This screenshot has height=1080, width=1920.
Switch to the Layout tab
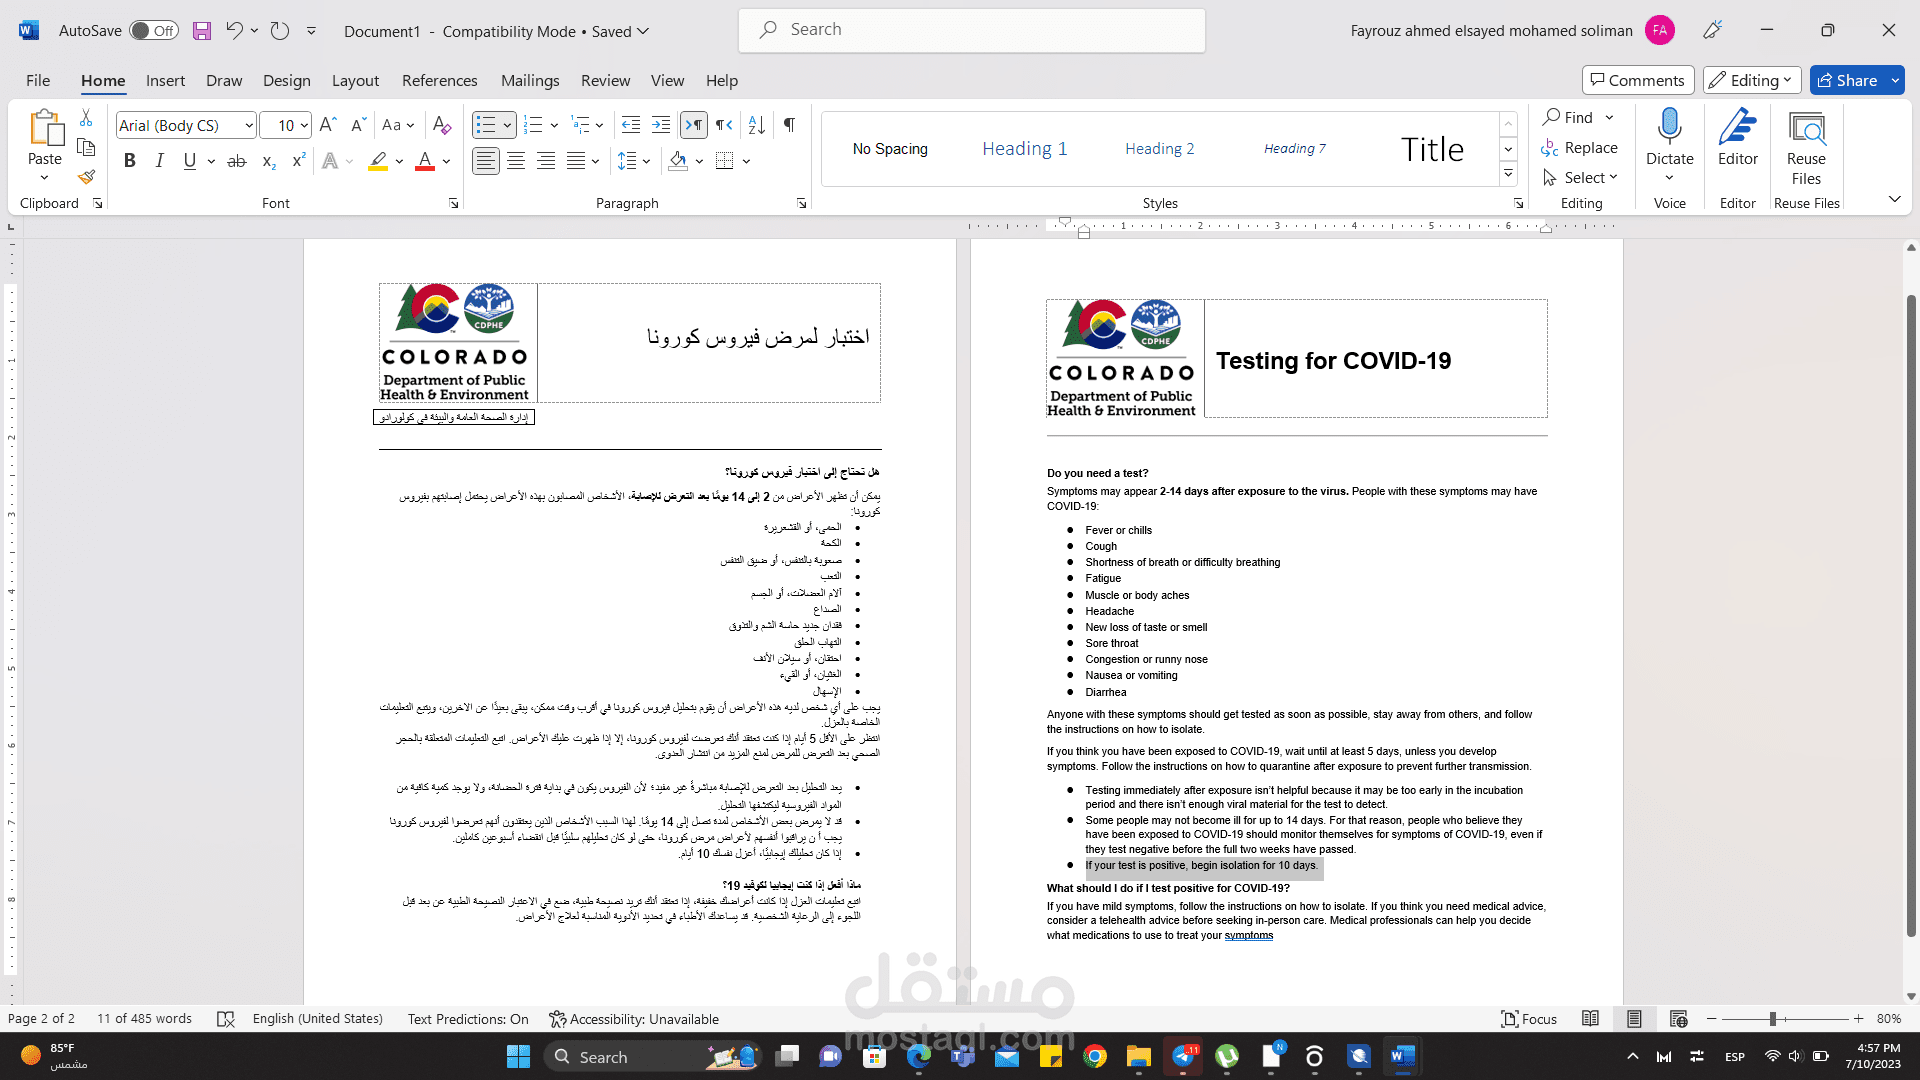355,81
